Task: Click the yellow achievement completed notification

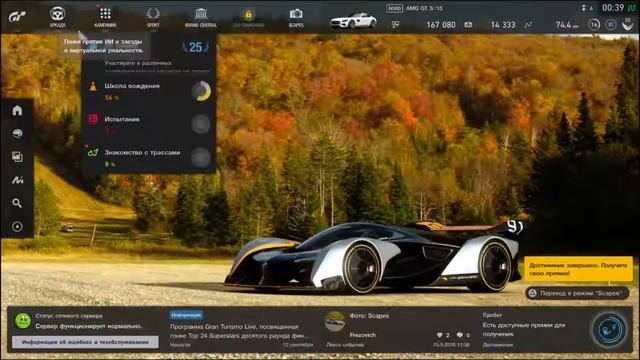Action: pyautogui.click(x=578, y=269)
